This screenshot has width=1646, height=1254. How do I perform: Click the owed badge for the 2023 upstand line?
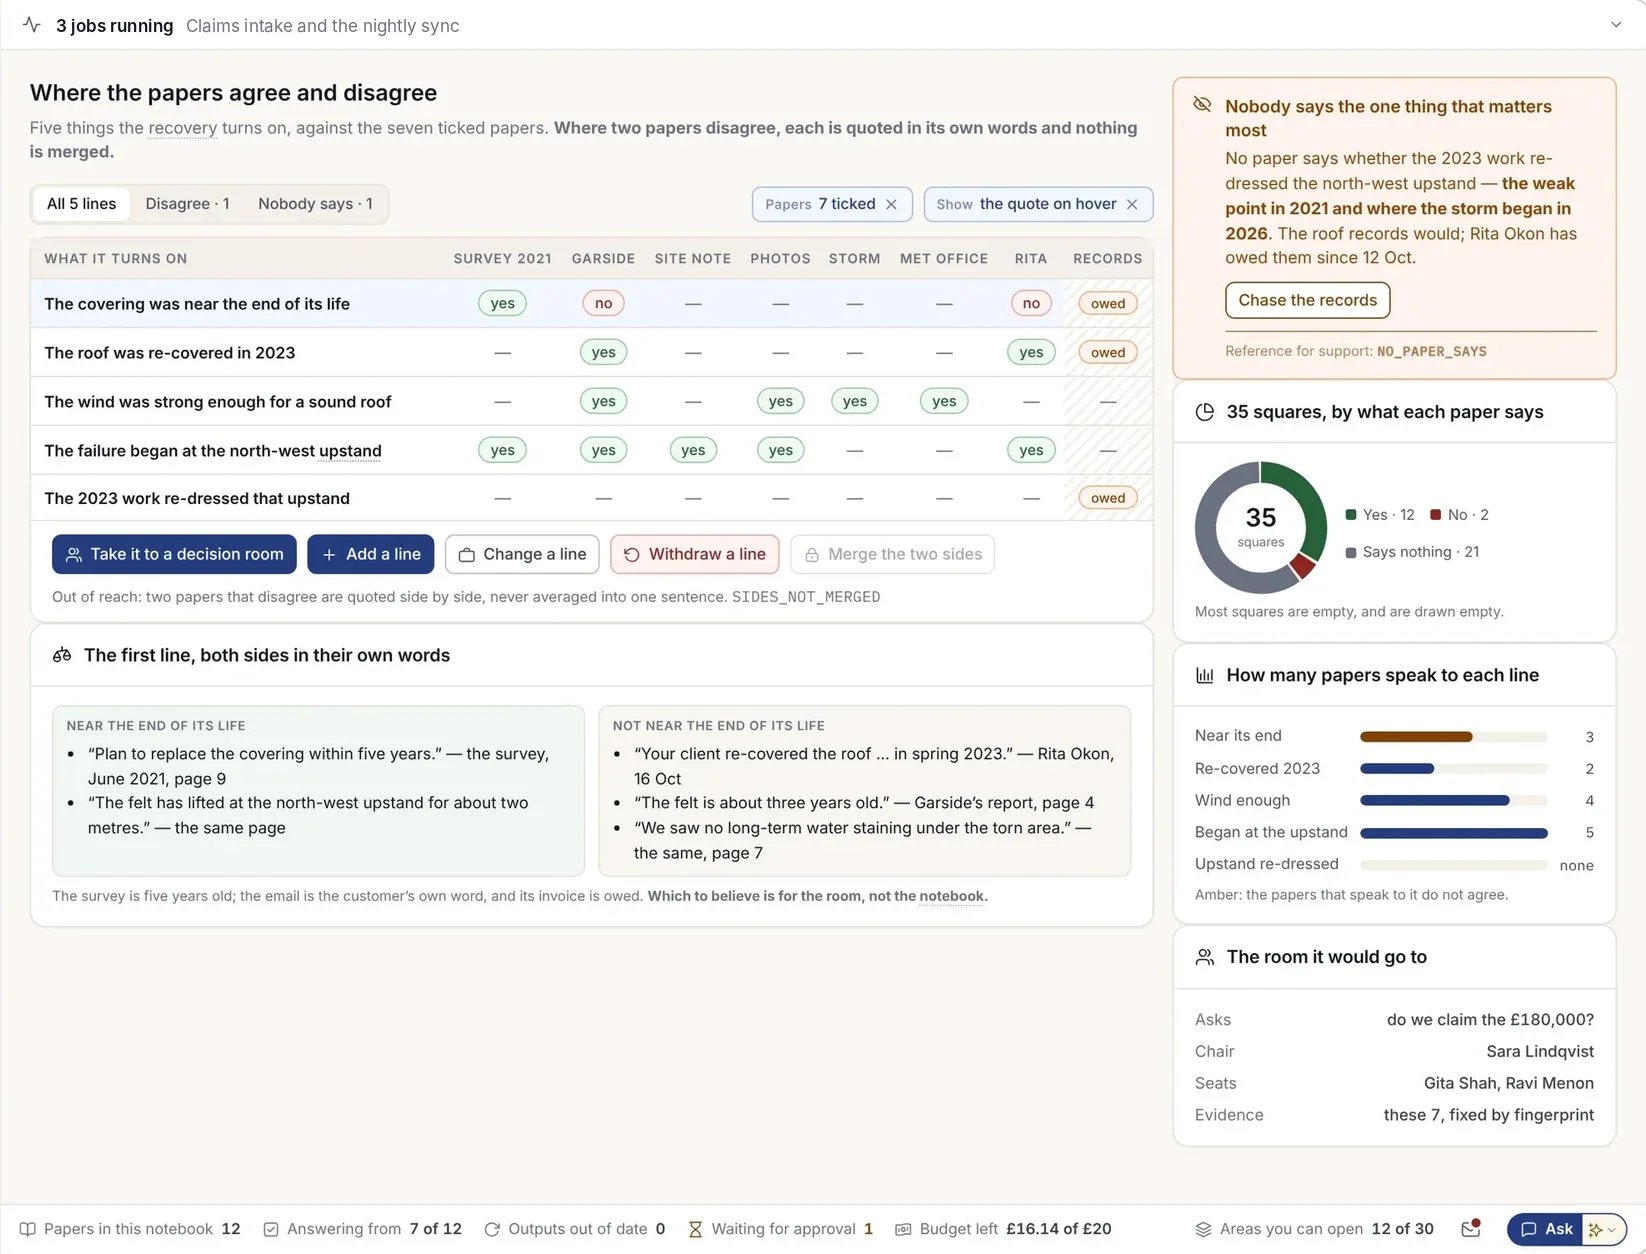click(x=1107, y=498)
